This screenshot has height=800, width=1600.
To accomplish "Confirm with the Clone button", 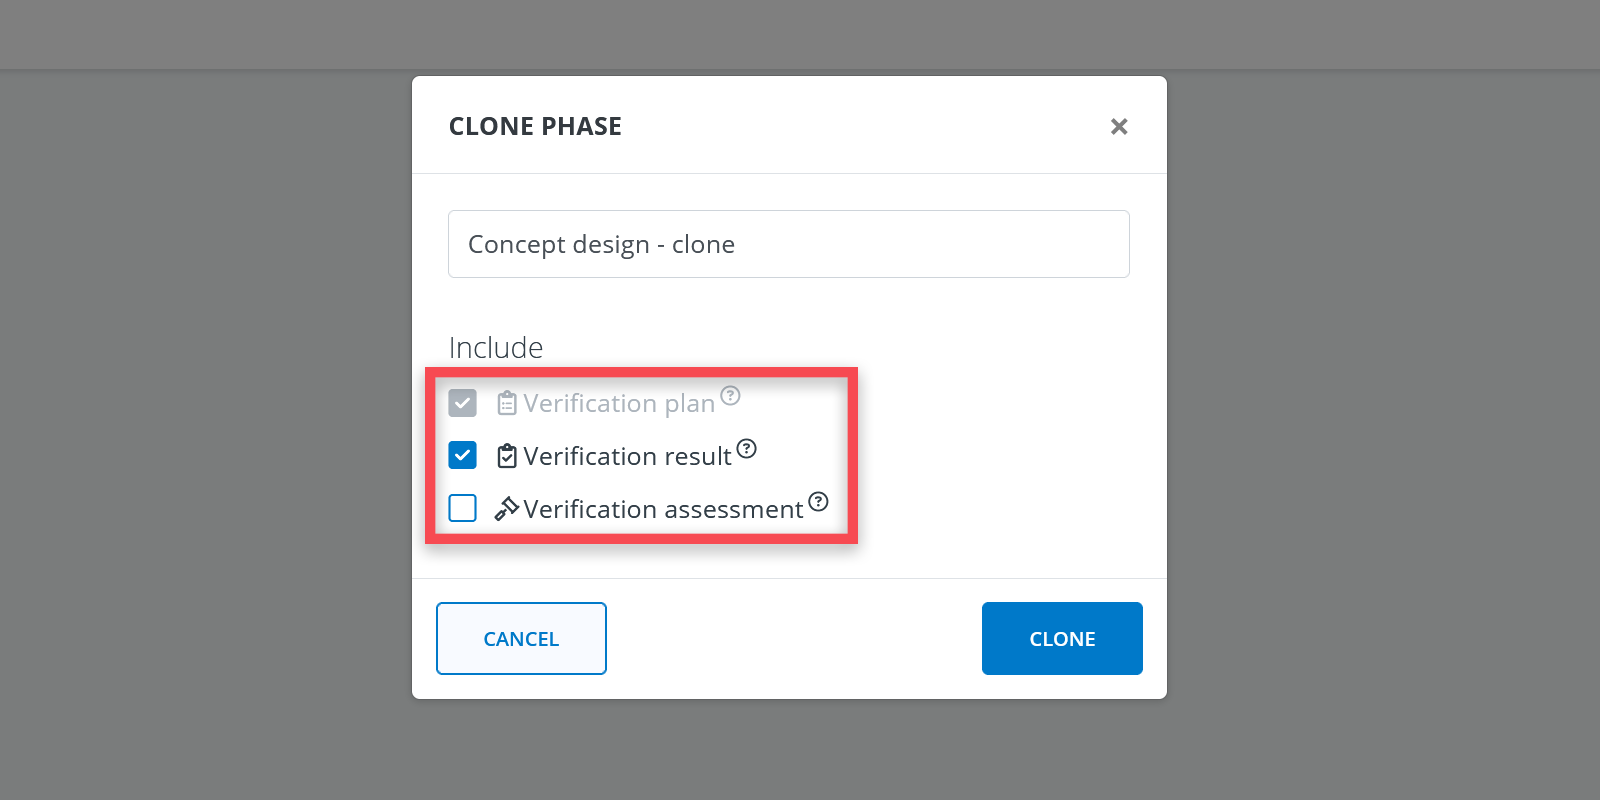I will pyautogui.click(x=1062, y=638).
